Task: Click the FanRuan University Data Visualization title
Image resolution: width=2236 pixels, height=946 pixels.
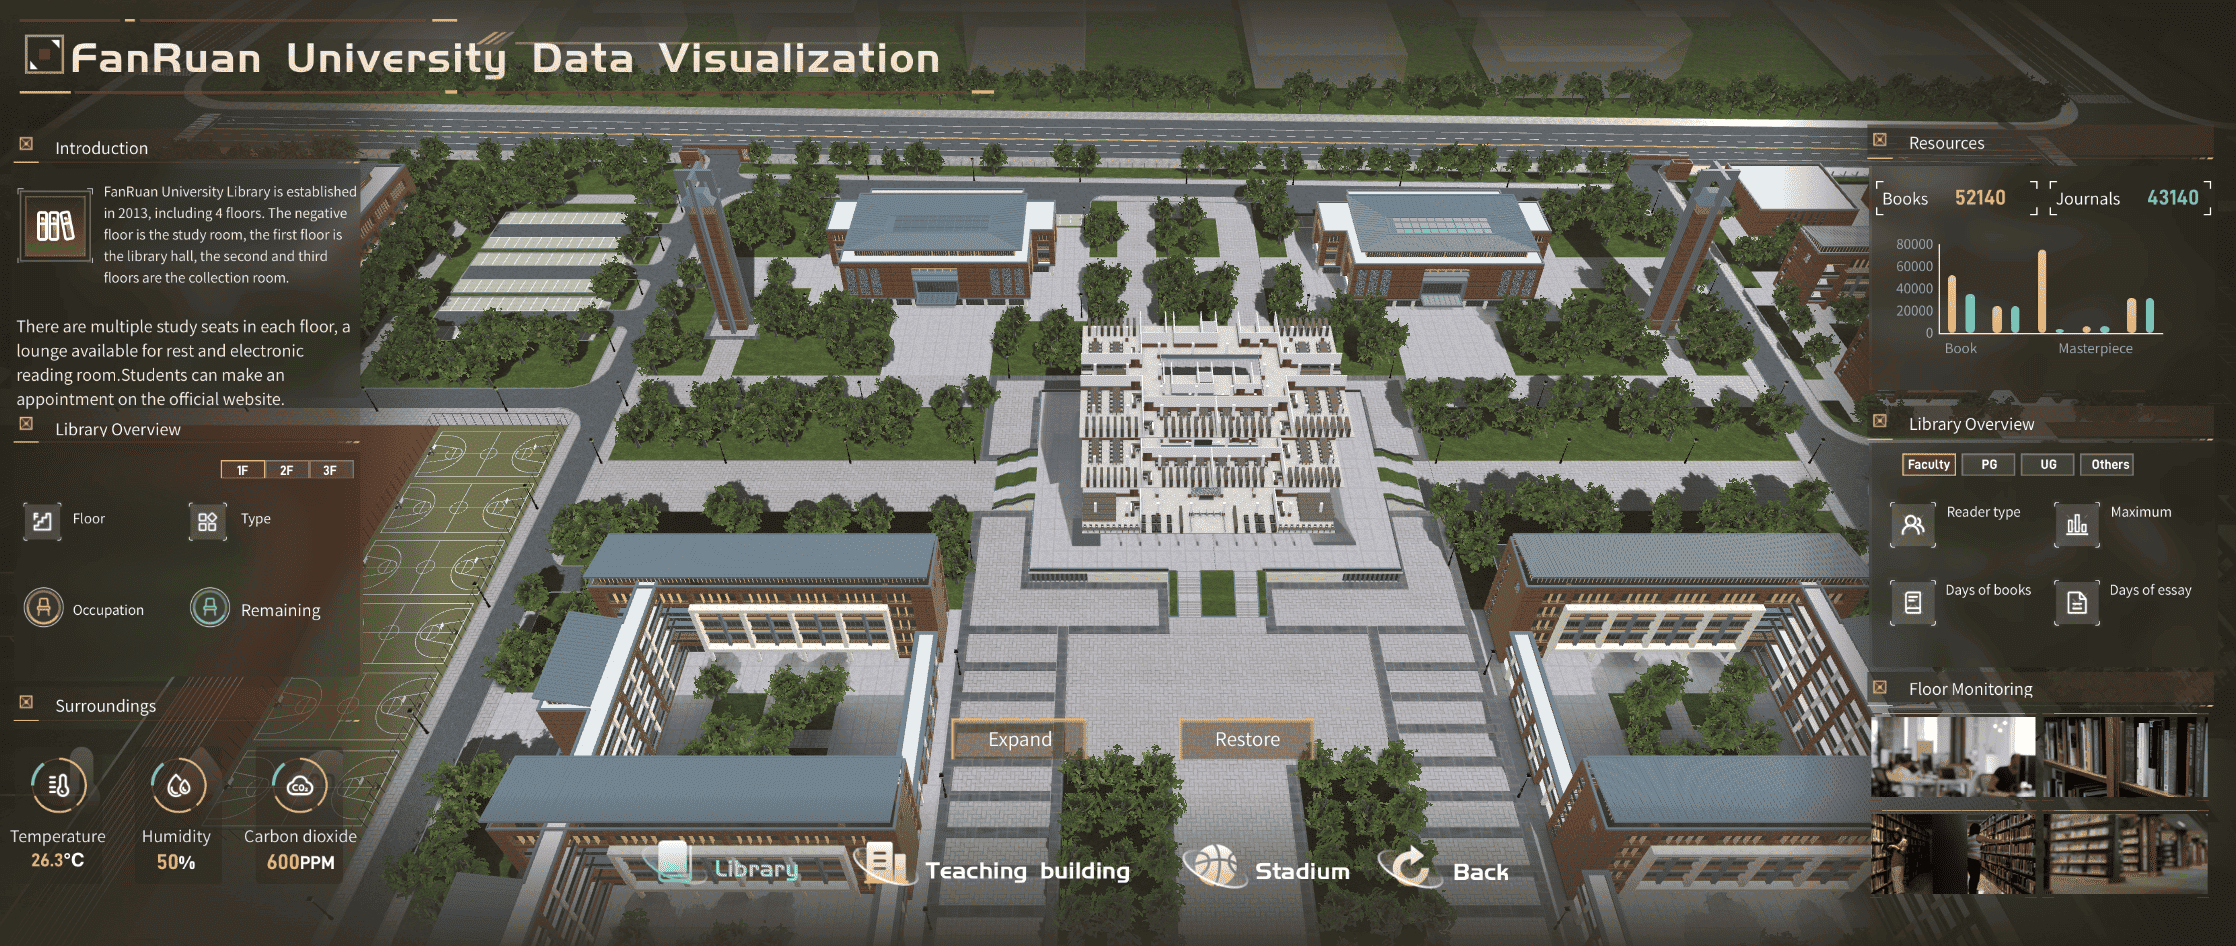Action: point(505,58)
